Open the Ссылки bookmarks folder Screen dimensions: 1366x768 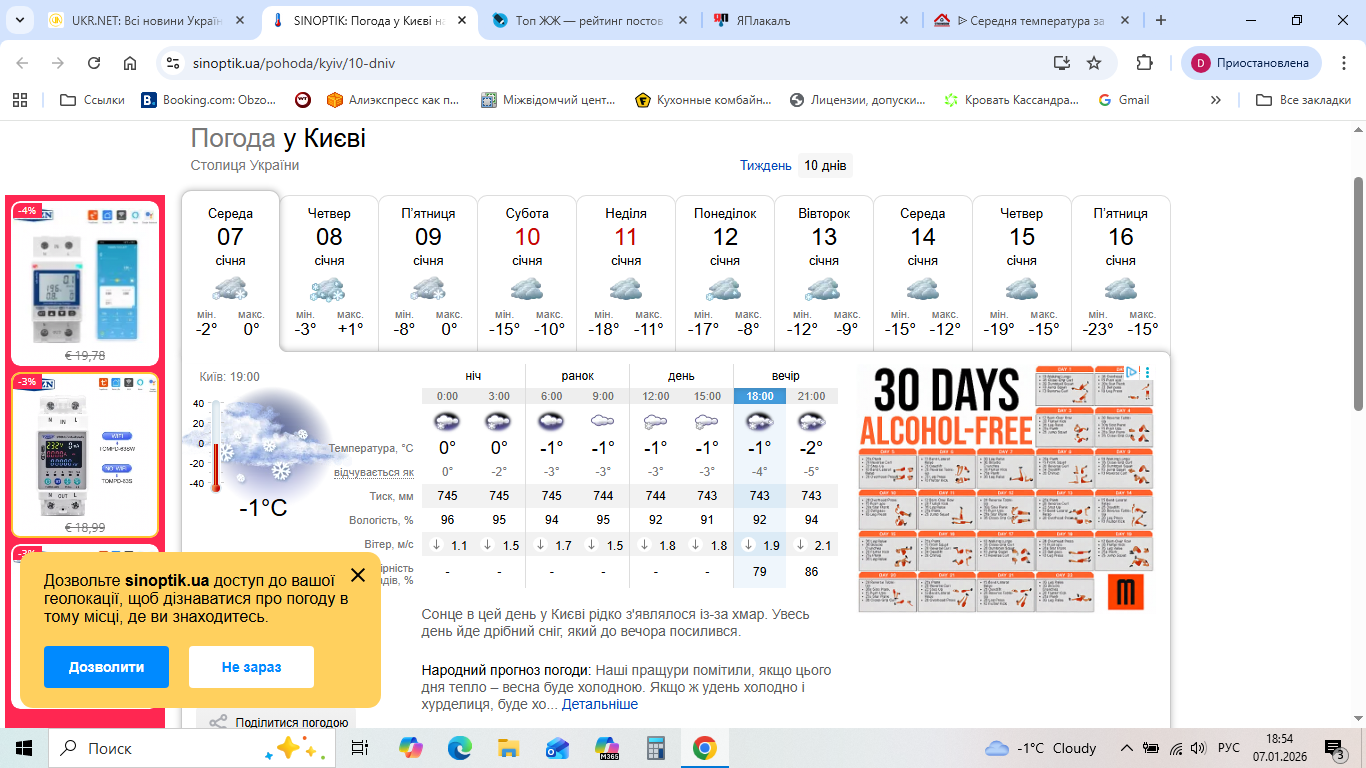(x=92, y=100)
